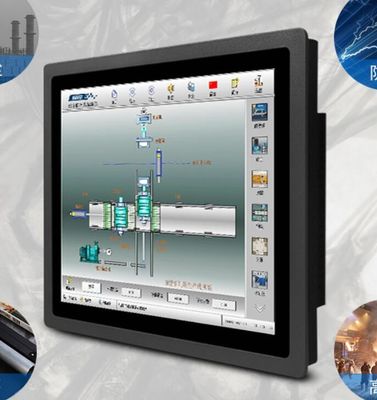This screenshot has width=377, height=400.
Task: Click the red square toolbar icon
Action: (x=213, y=85)
